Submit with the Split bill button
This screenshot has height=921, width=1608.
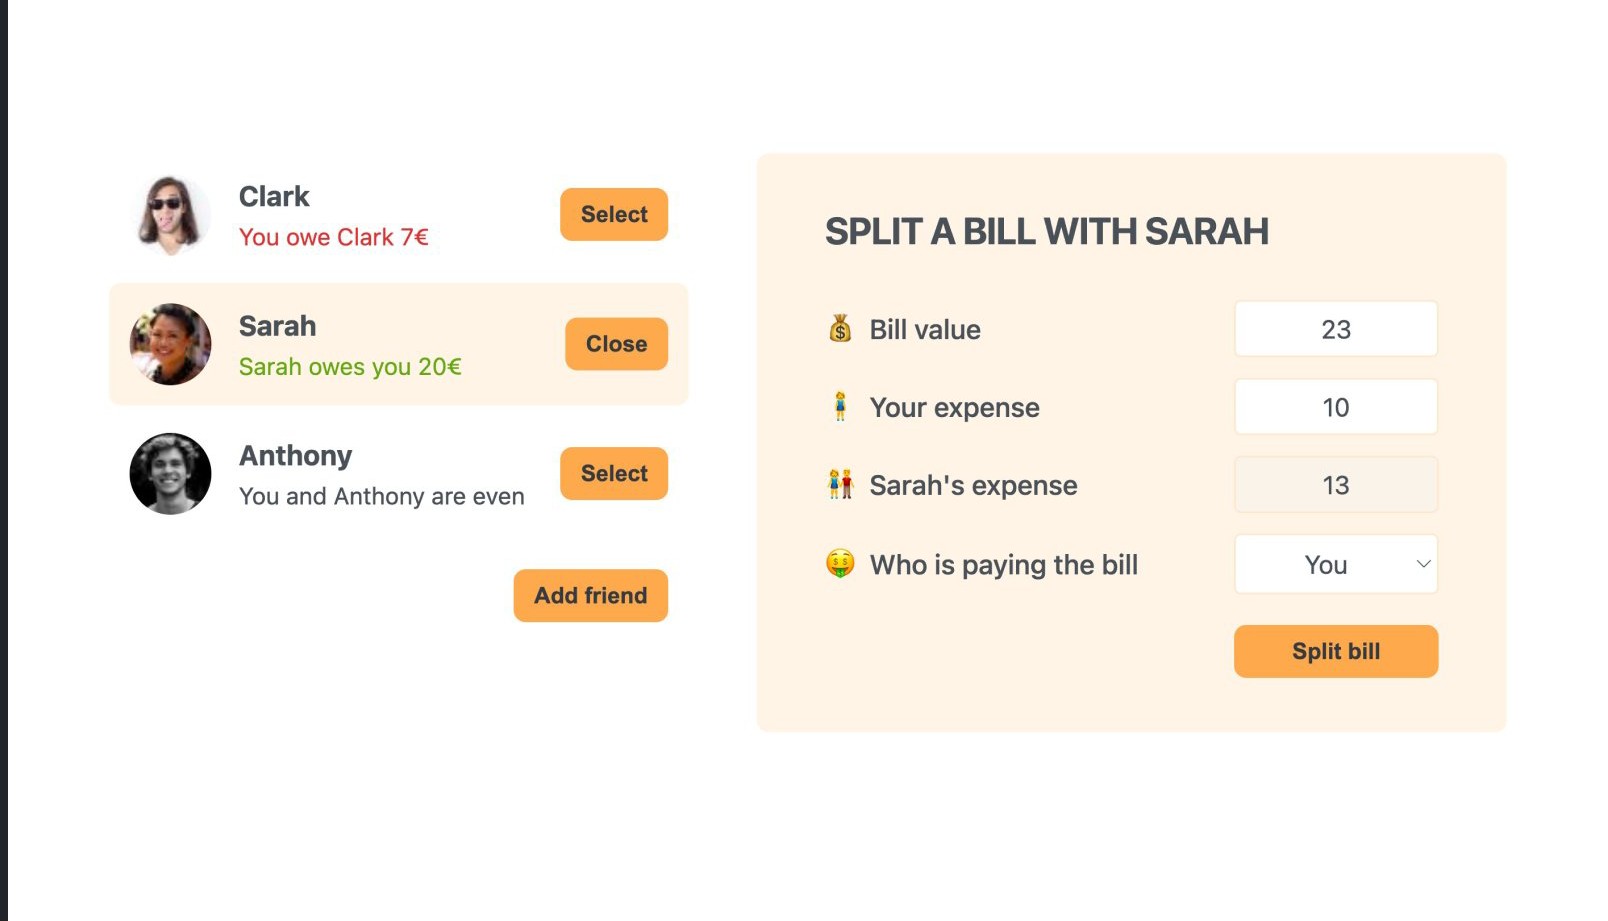1336,651
